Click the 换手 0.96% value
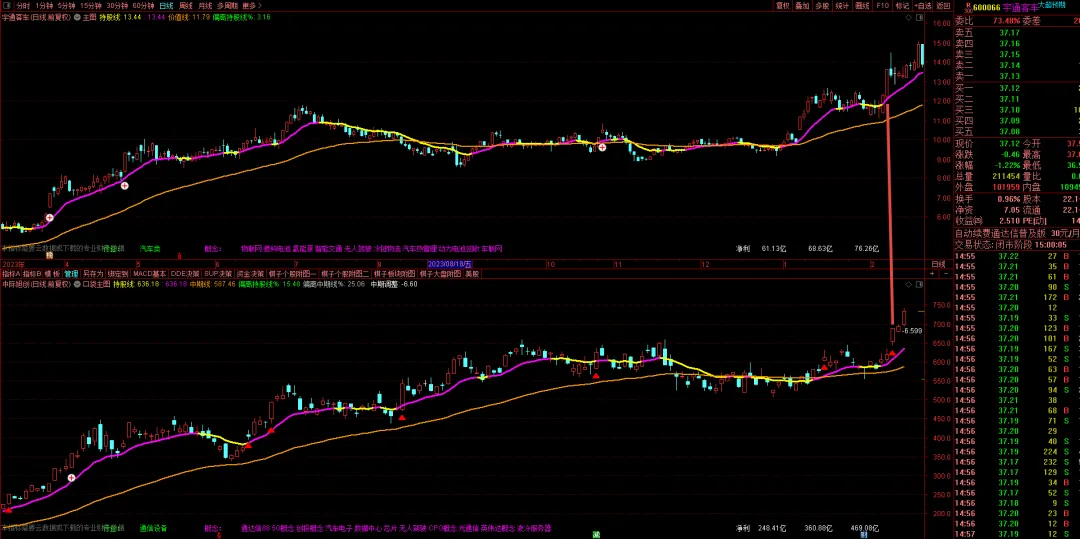This screenshot has width=1080, height=539. point(1009,199)
